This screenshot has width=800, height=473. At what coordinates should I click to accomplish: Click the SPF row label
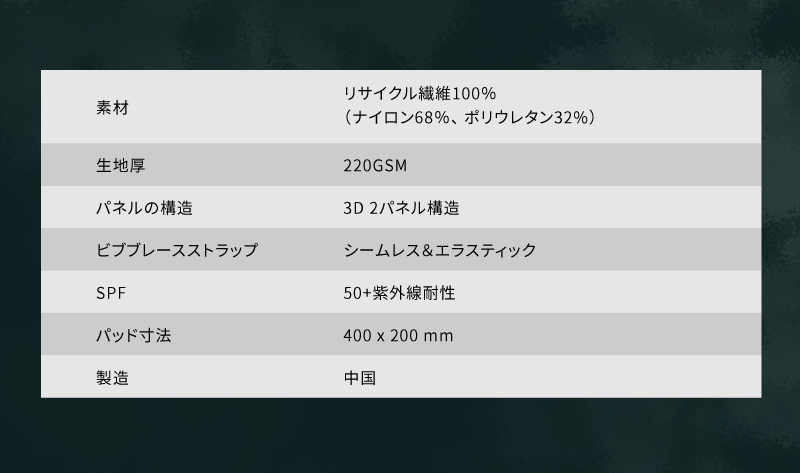tap(111, 293)
